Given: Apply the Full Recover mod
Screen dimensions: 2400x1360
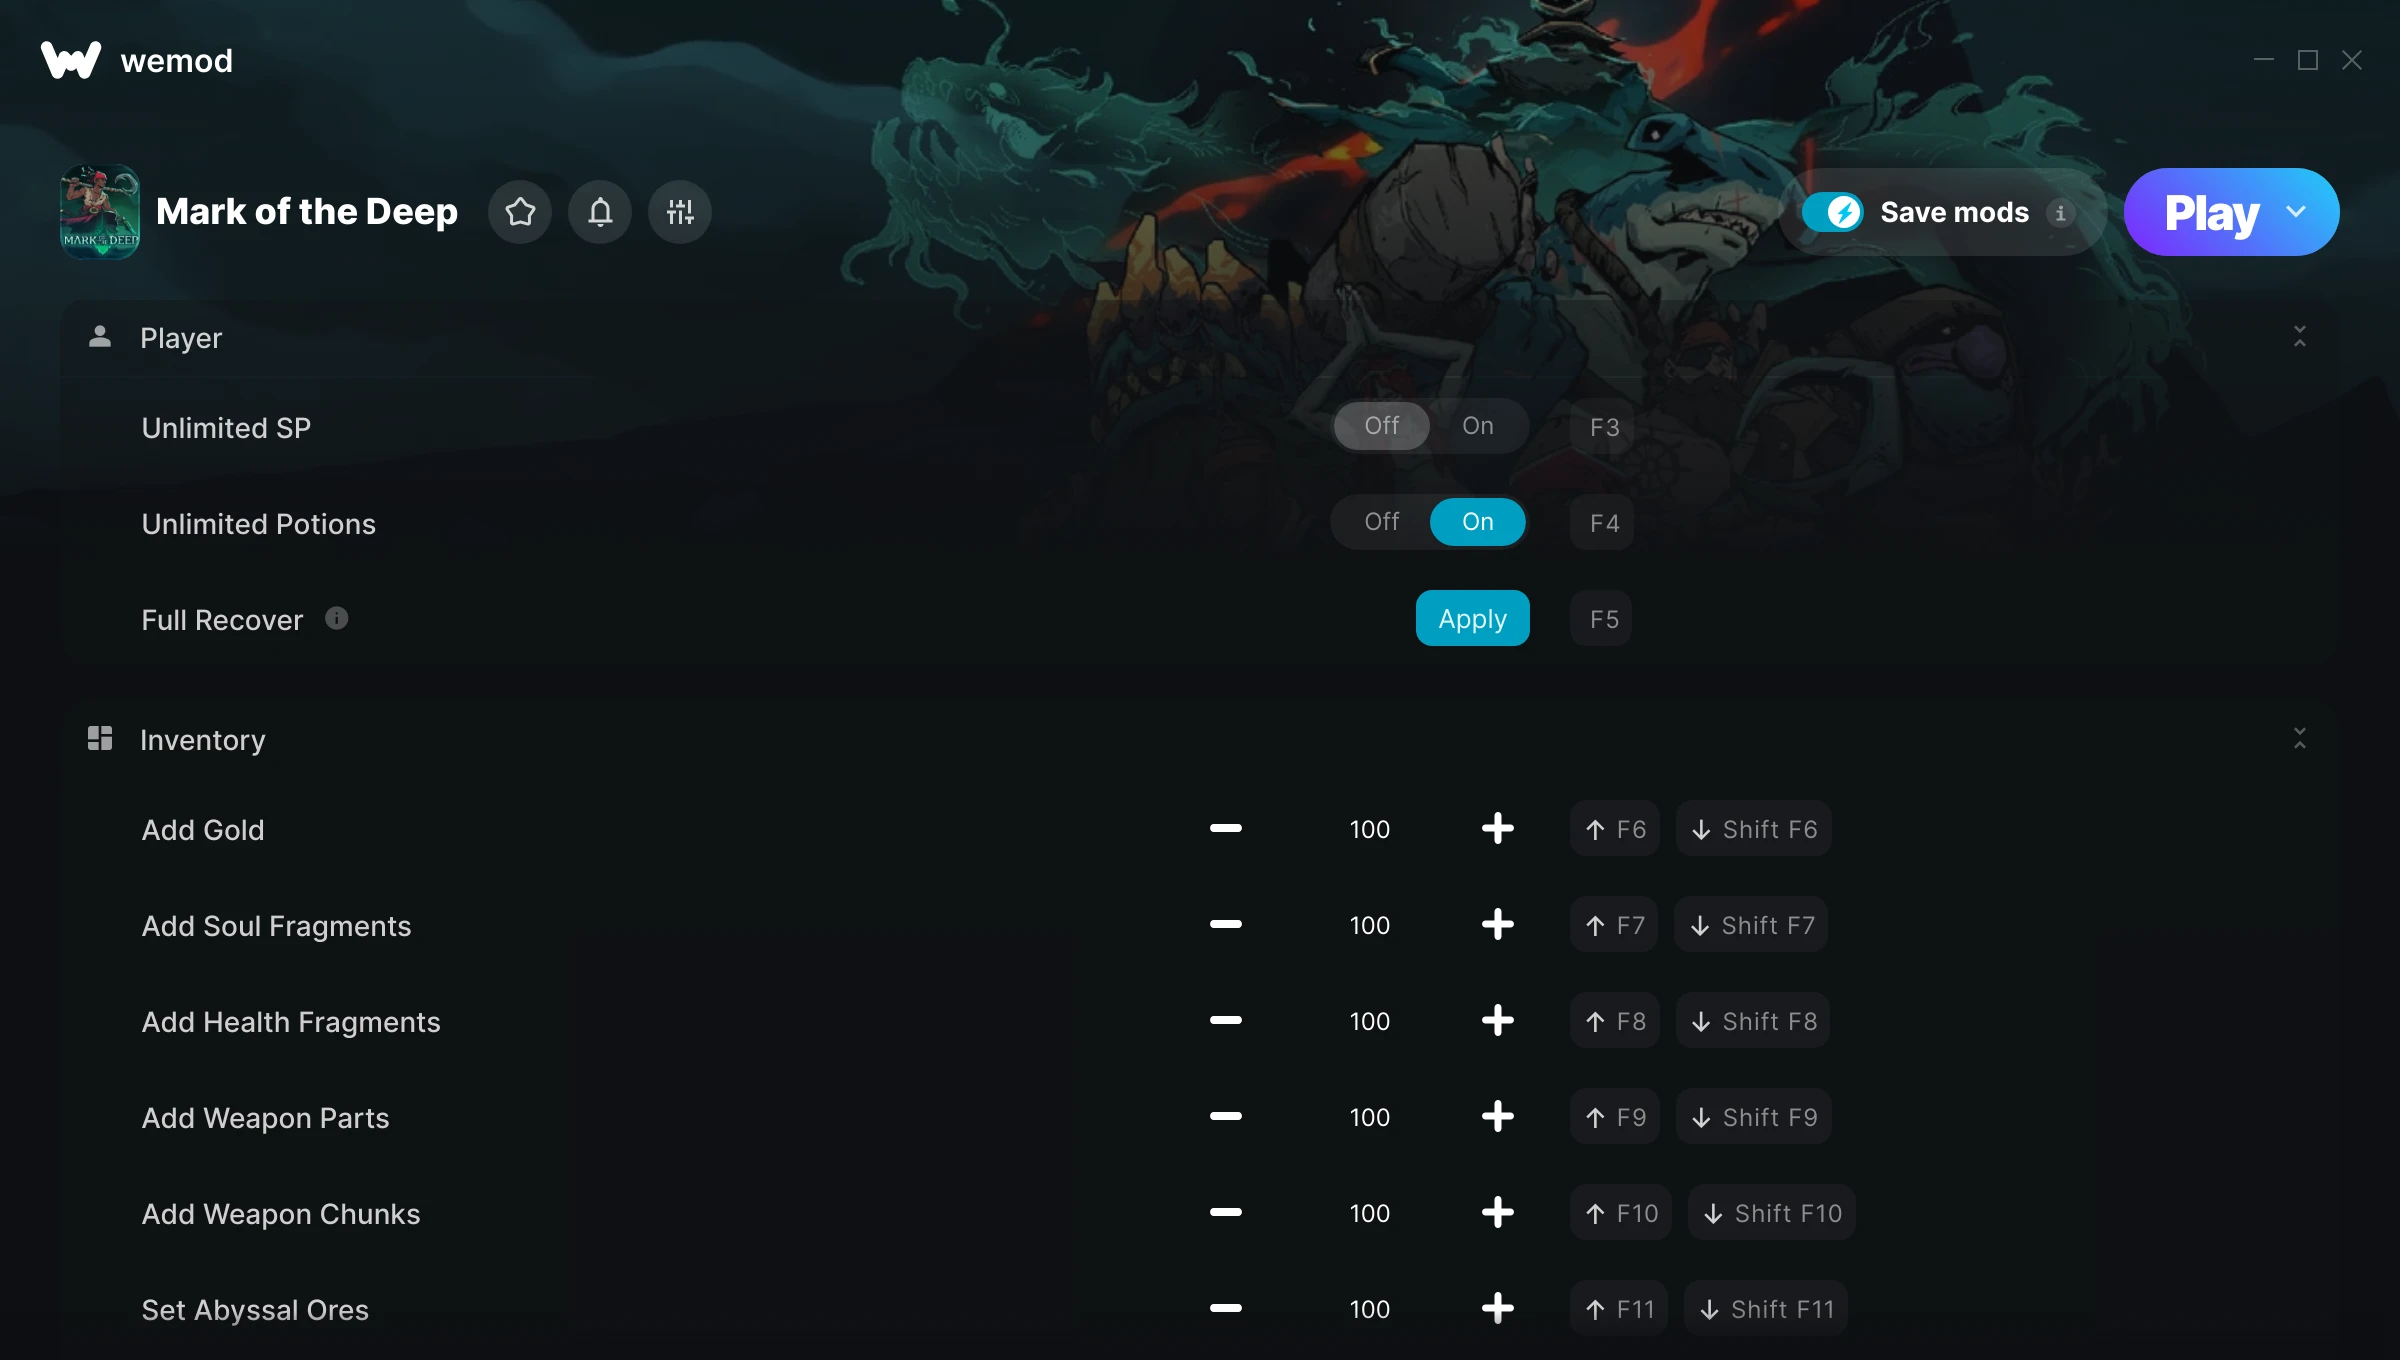Looking at the screenshot, I should 1472,618.
